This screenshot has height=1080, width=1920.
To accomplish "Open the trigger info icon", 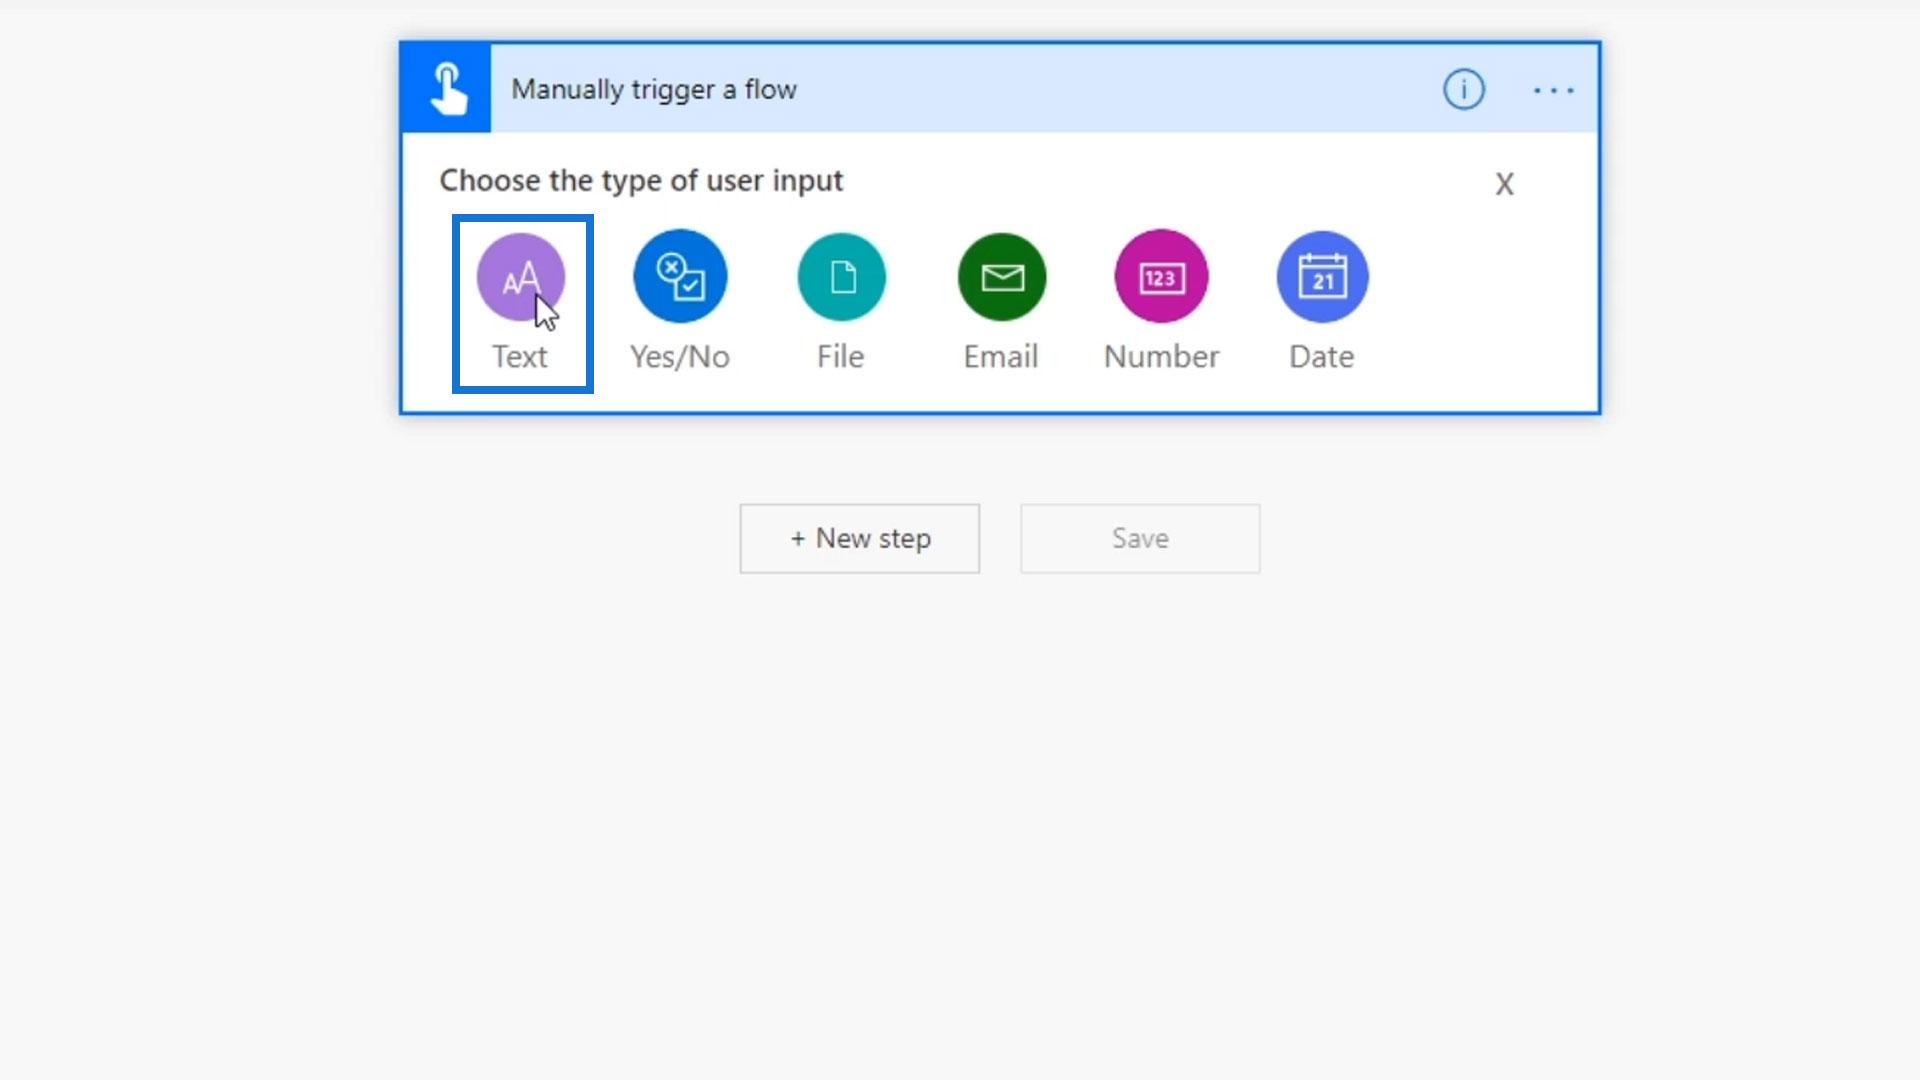I will (x=1463, y=90).
